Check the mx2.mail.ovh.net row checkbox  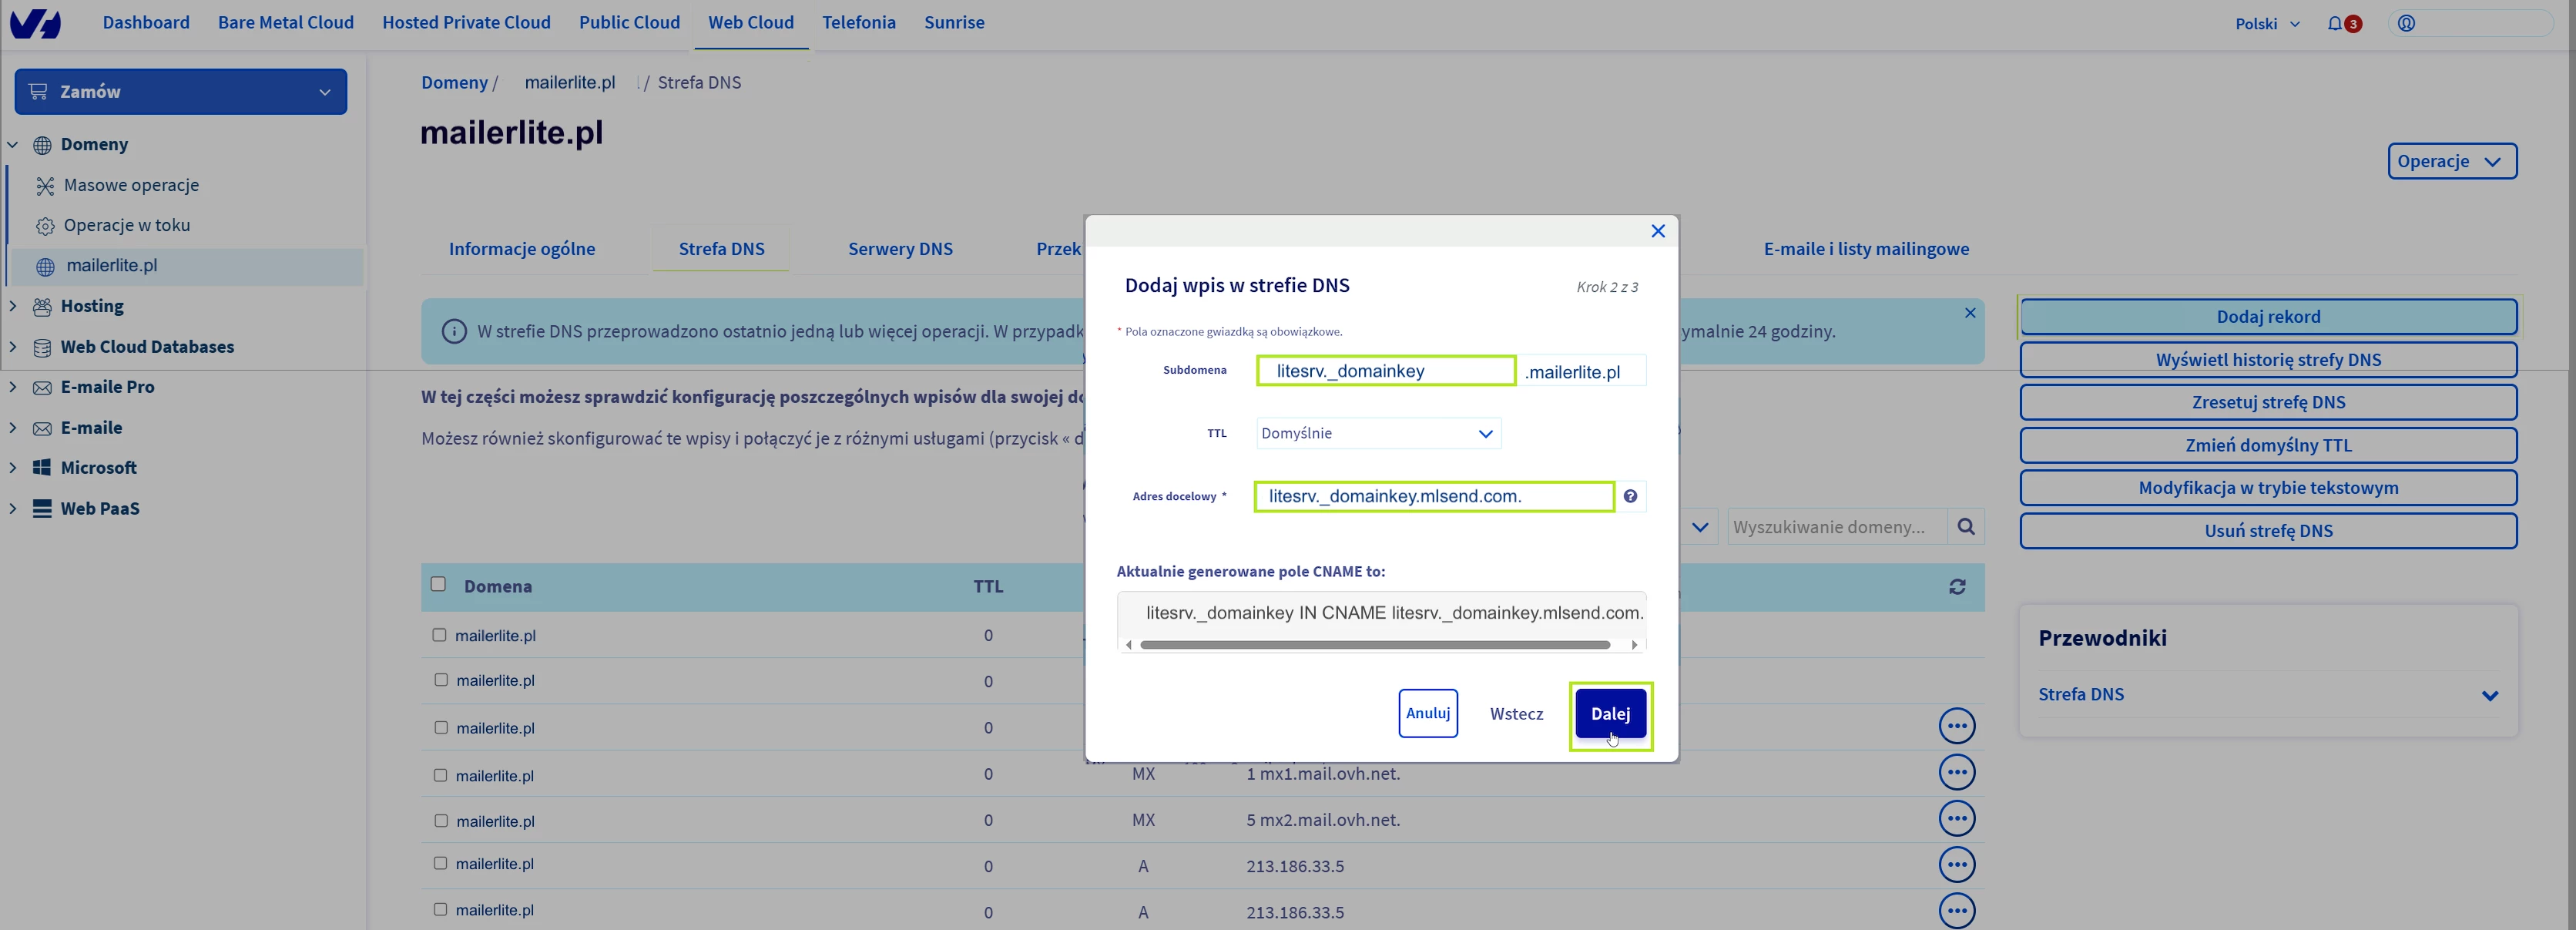tap(440, 821)
